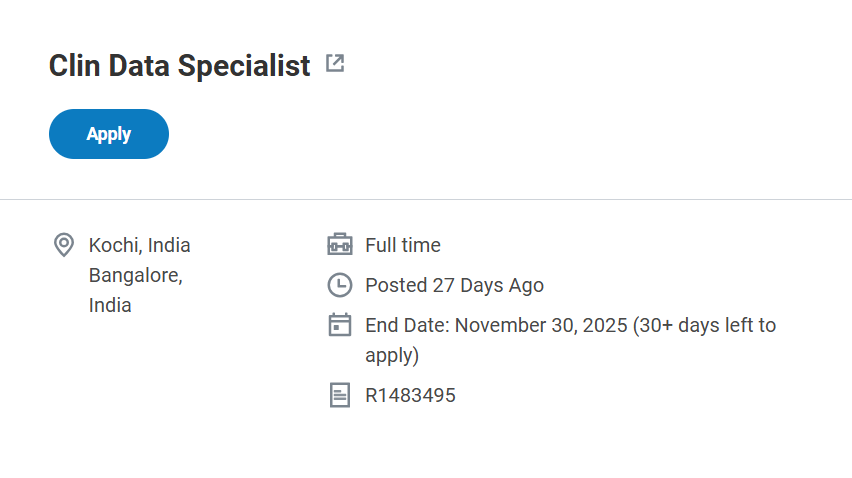Select the Bangalore location text
This screenshot has height=478, width=852.
[135, 275]
